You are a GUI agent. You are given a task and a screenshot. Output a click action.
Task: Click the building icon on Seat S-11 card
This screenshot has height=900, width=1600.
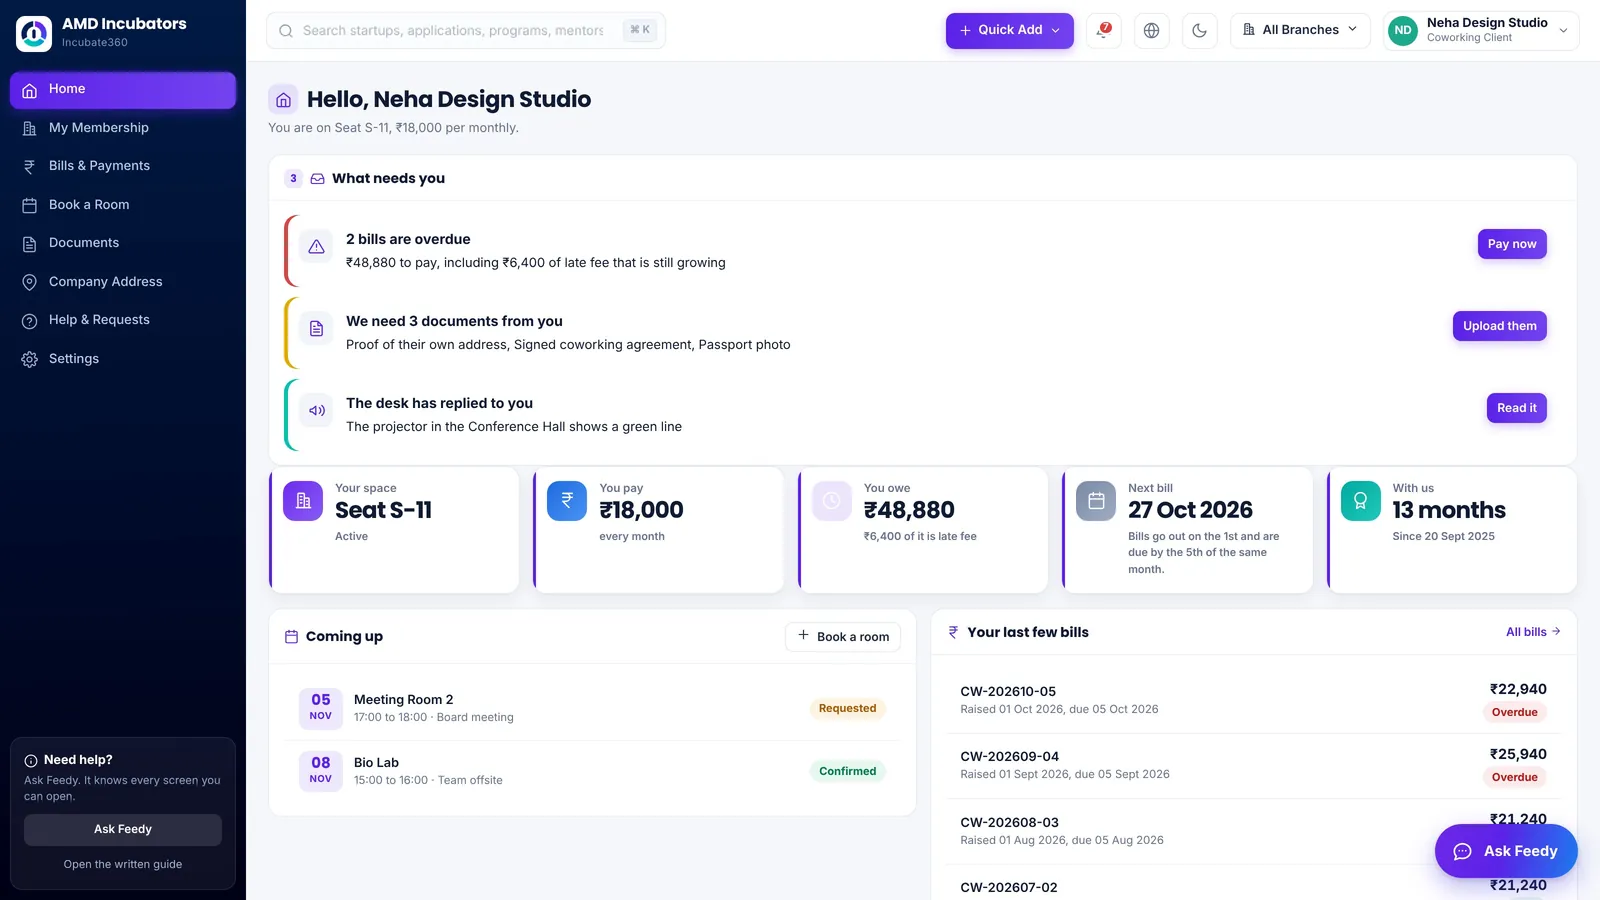[303, 501]
